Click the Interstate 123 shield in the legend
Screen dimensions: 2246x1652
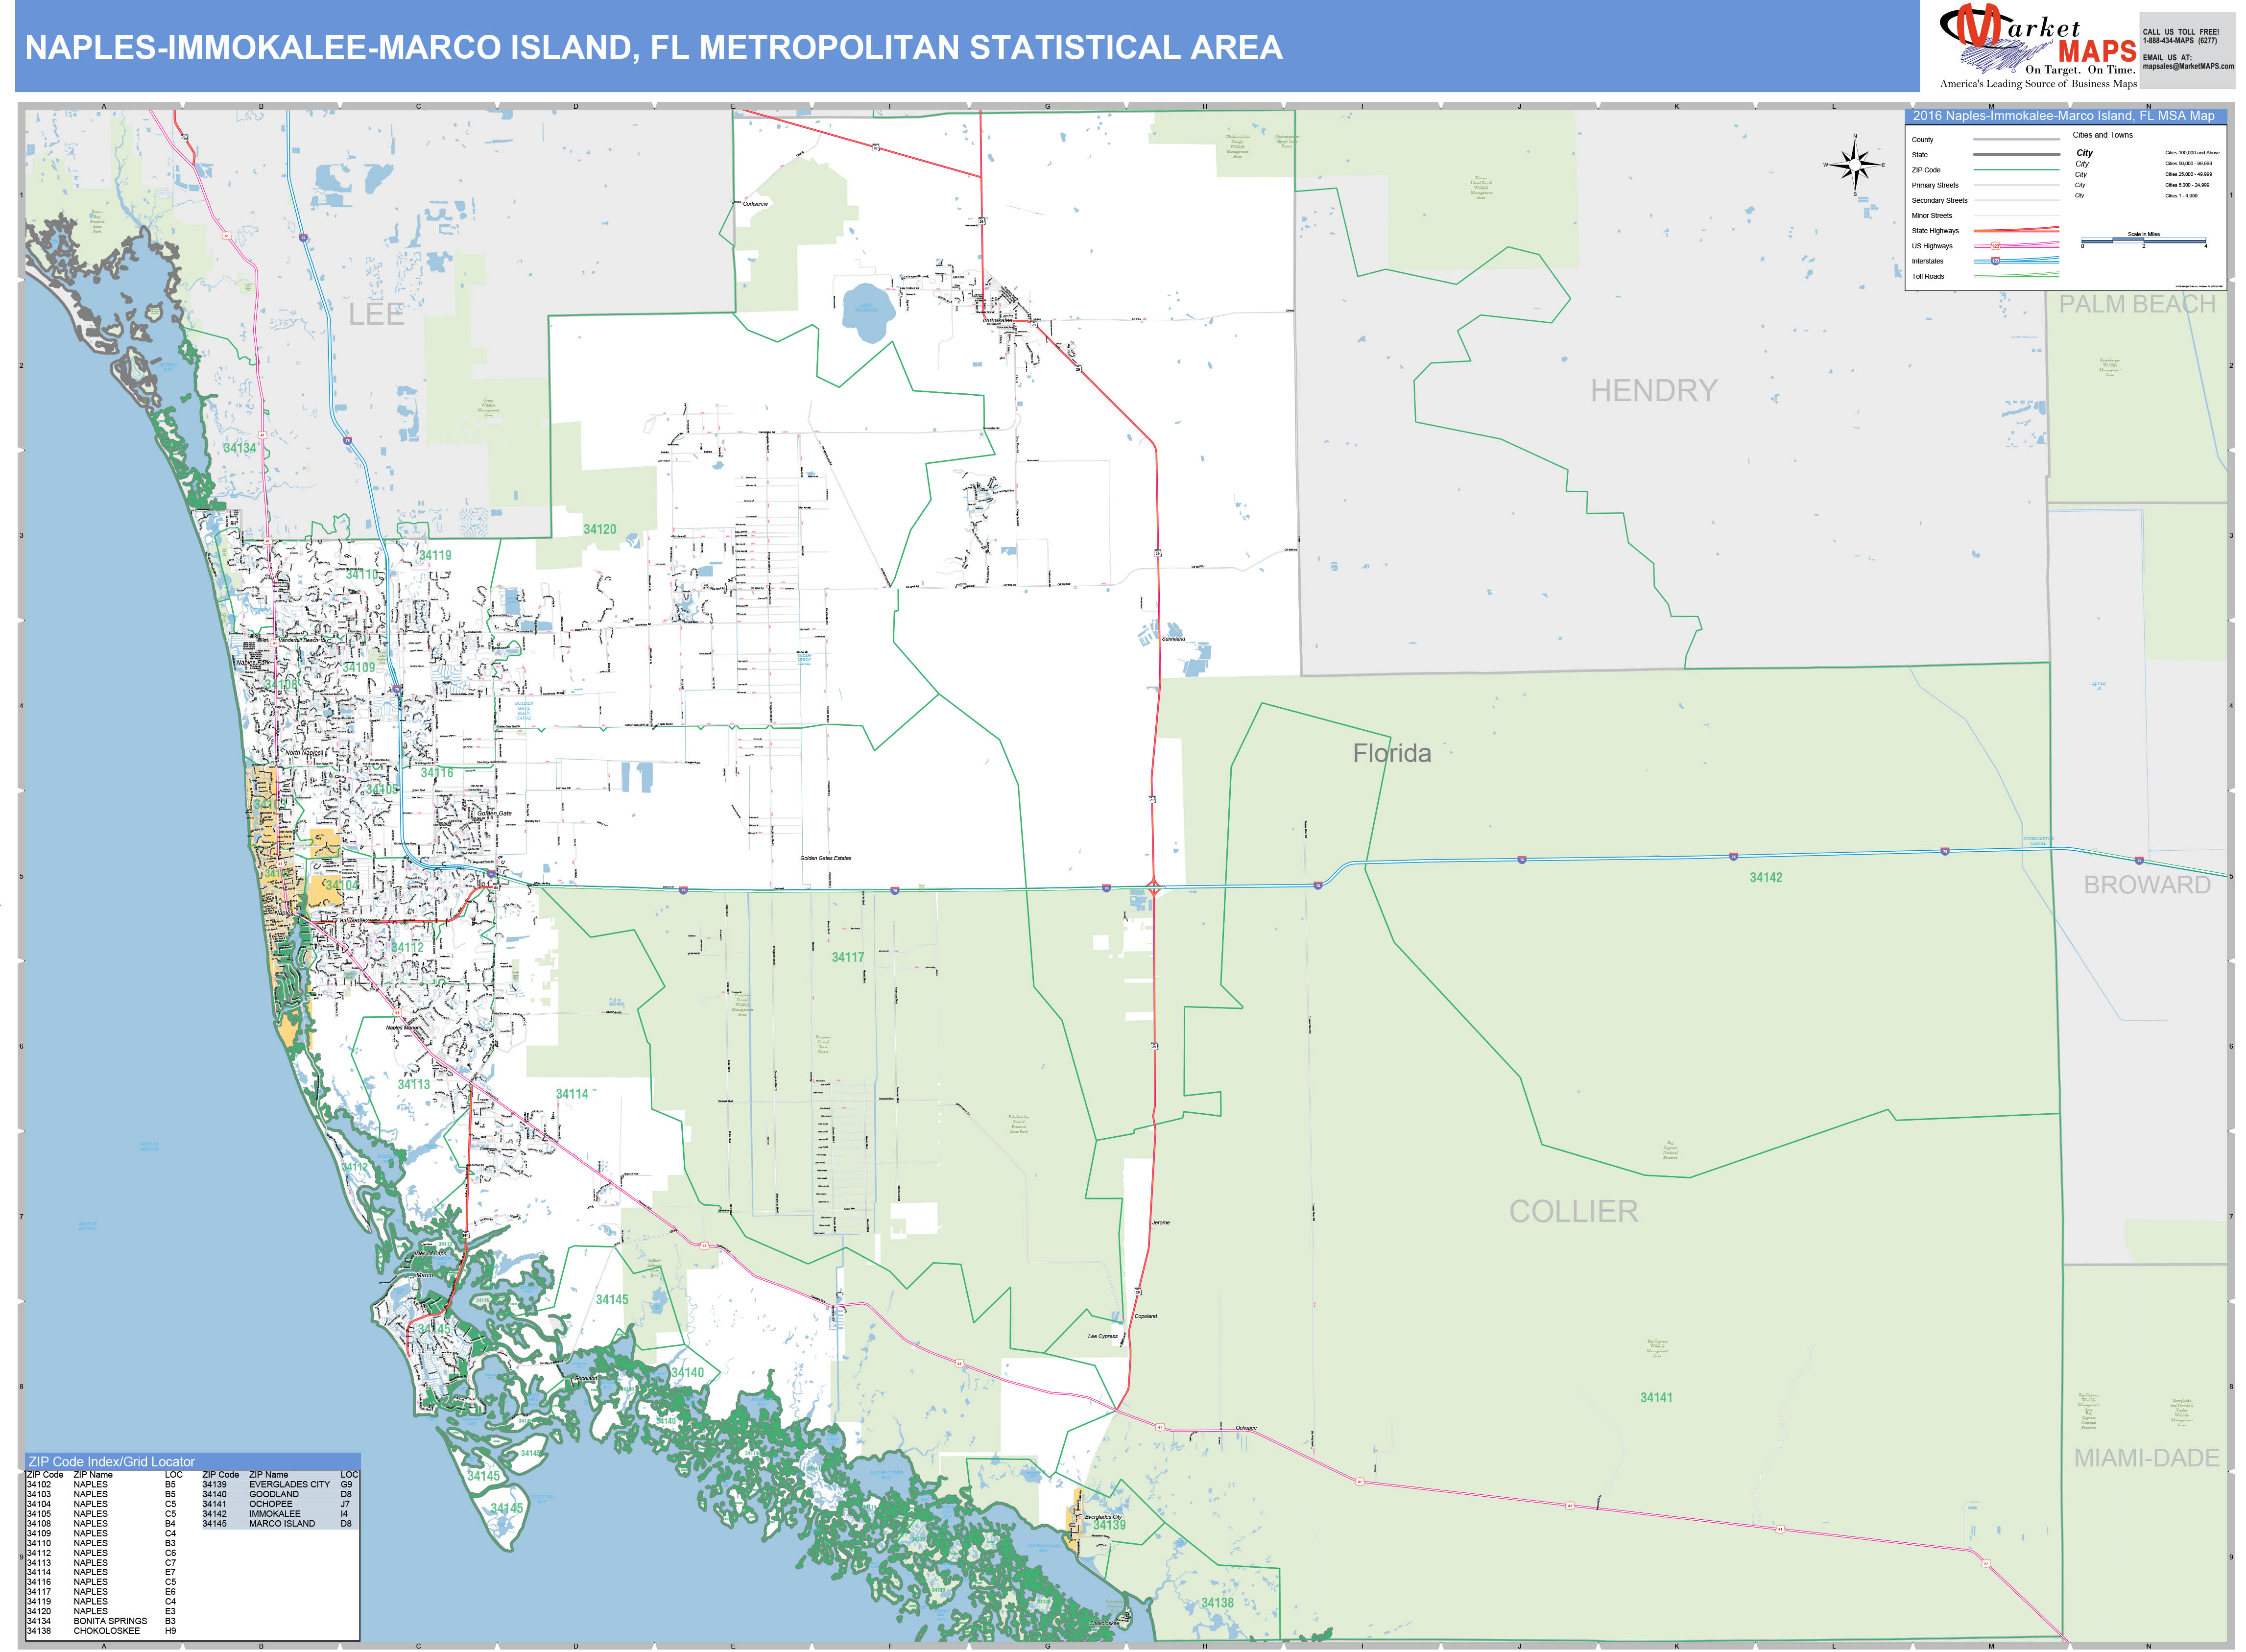click(x=1996, y=261)
